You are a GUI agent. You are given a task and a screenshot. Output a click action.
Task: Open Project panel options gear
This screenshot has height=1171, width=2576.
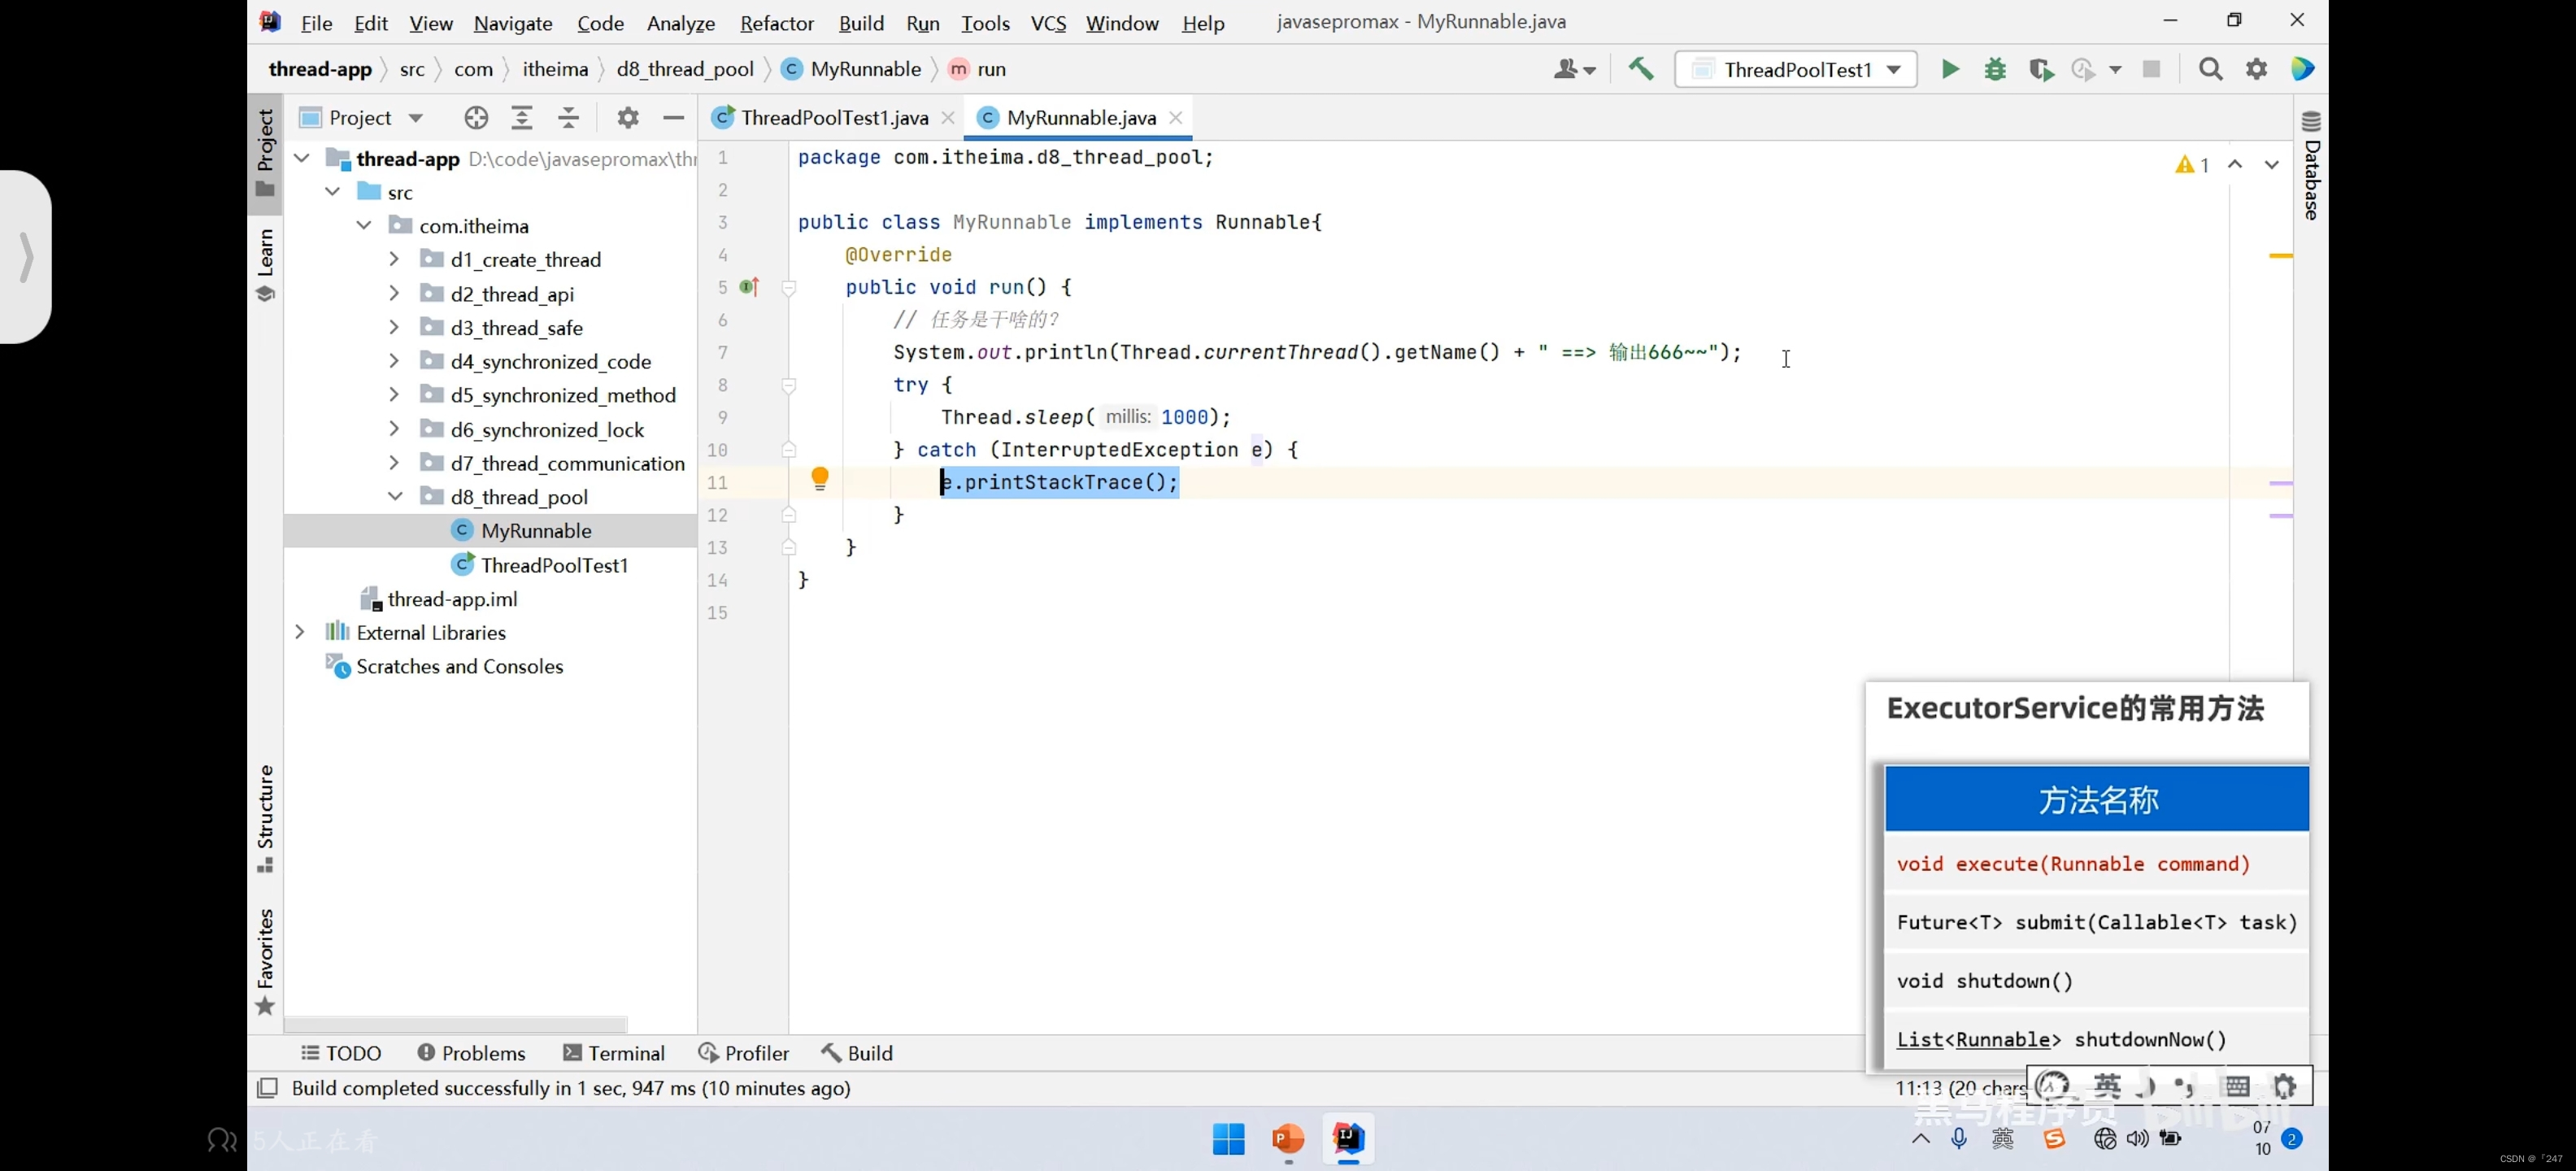click(627, 118)
